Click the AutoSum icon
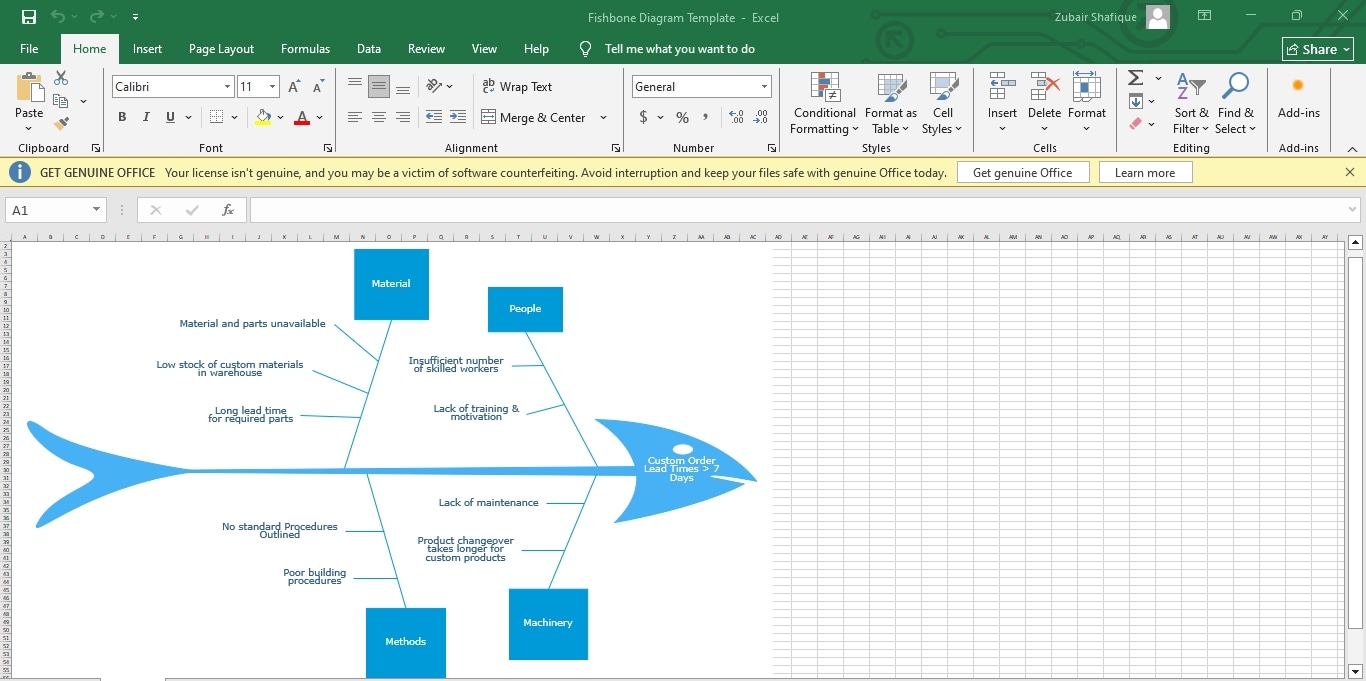The height and width of the screenshot is (681, 1366). pos(1136,78)
